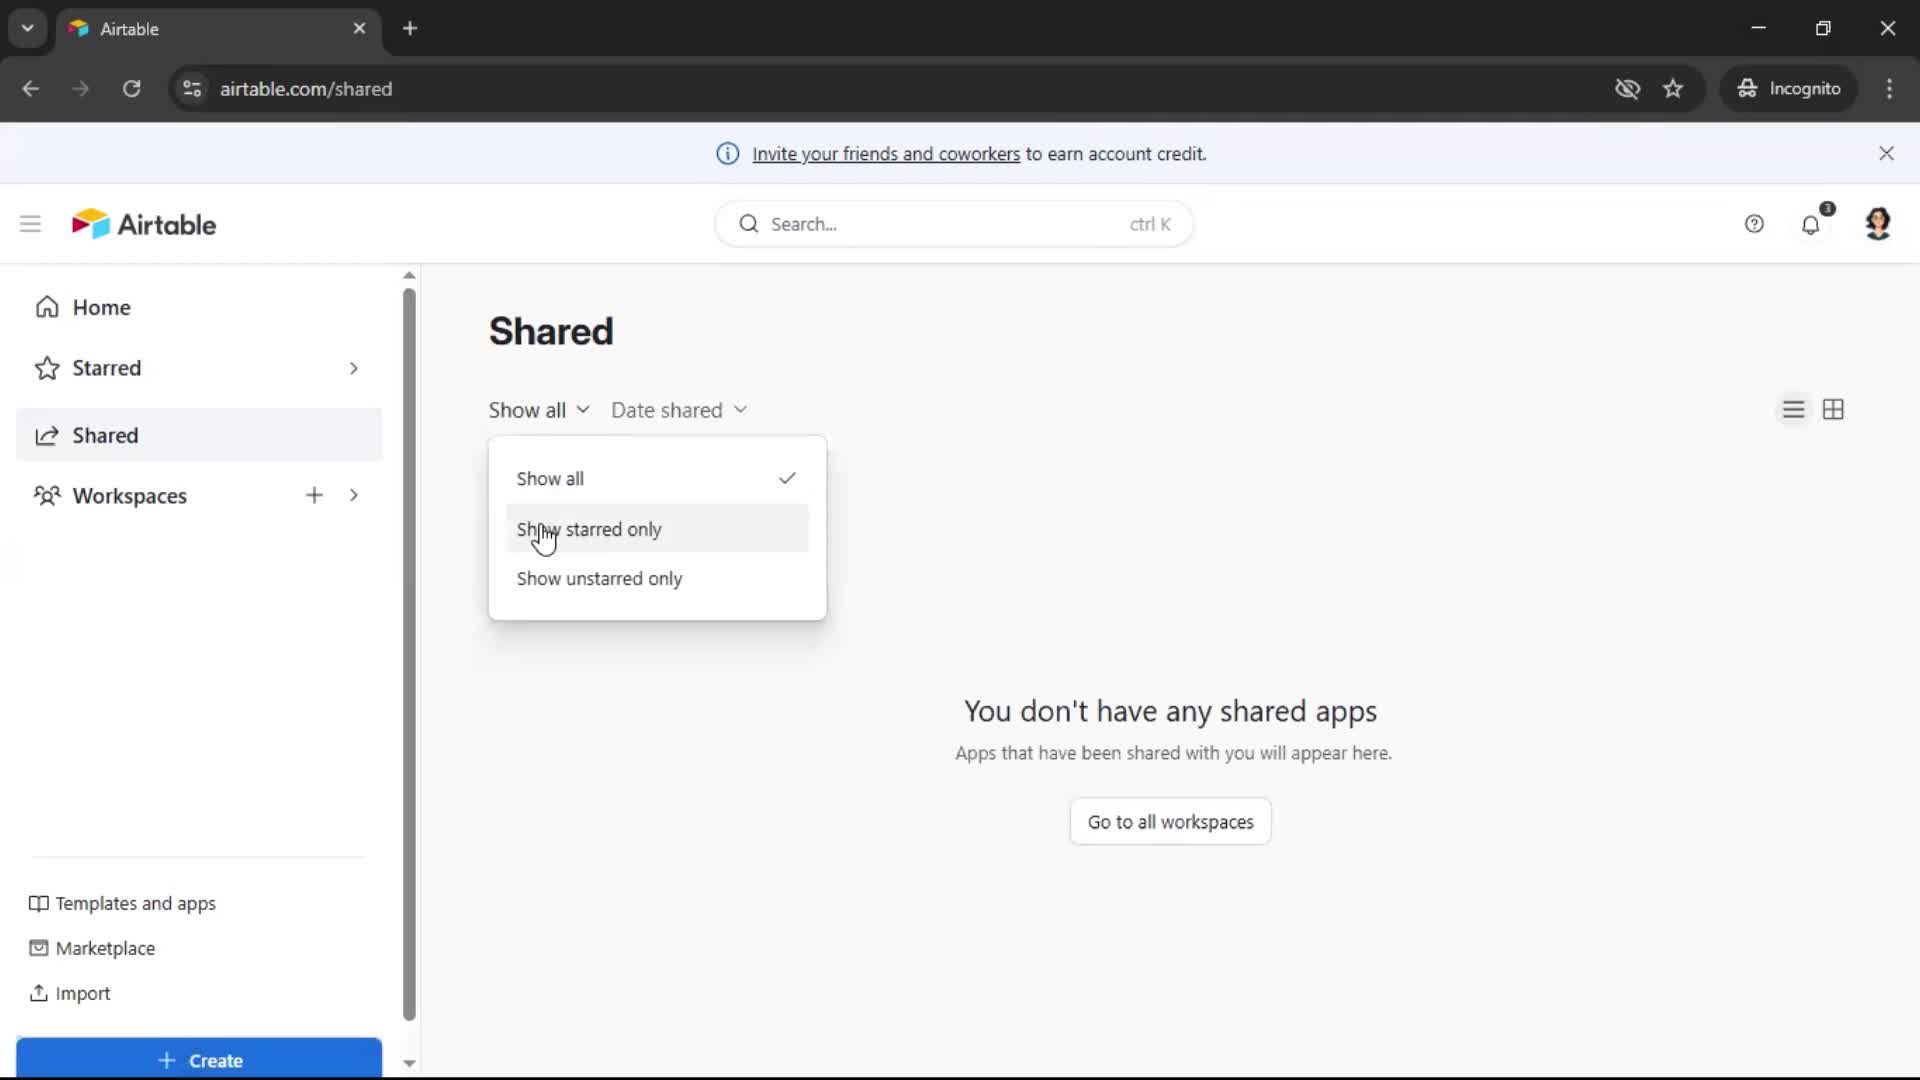This screenshot has height=1080, width=1920.
Task: Dismiss the invite banner
Action: [x=1886, y=153]
